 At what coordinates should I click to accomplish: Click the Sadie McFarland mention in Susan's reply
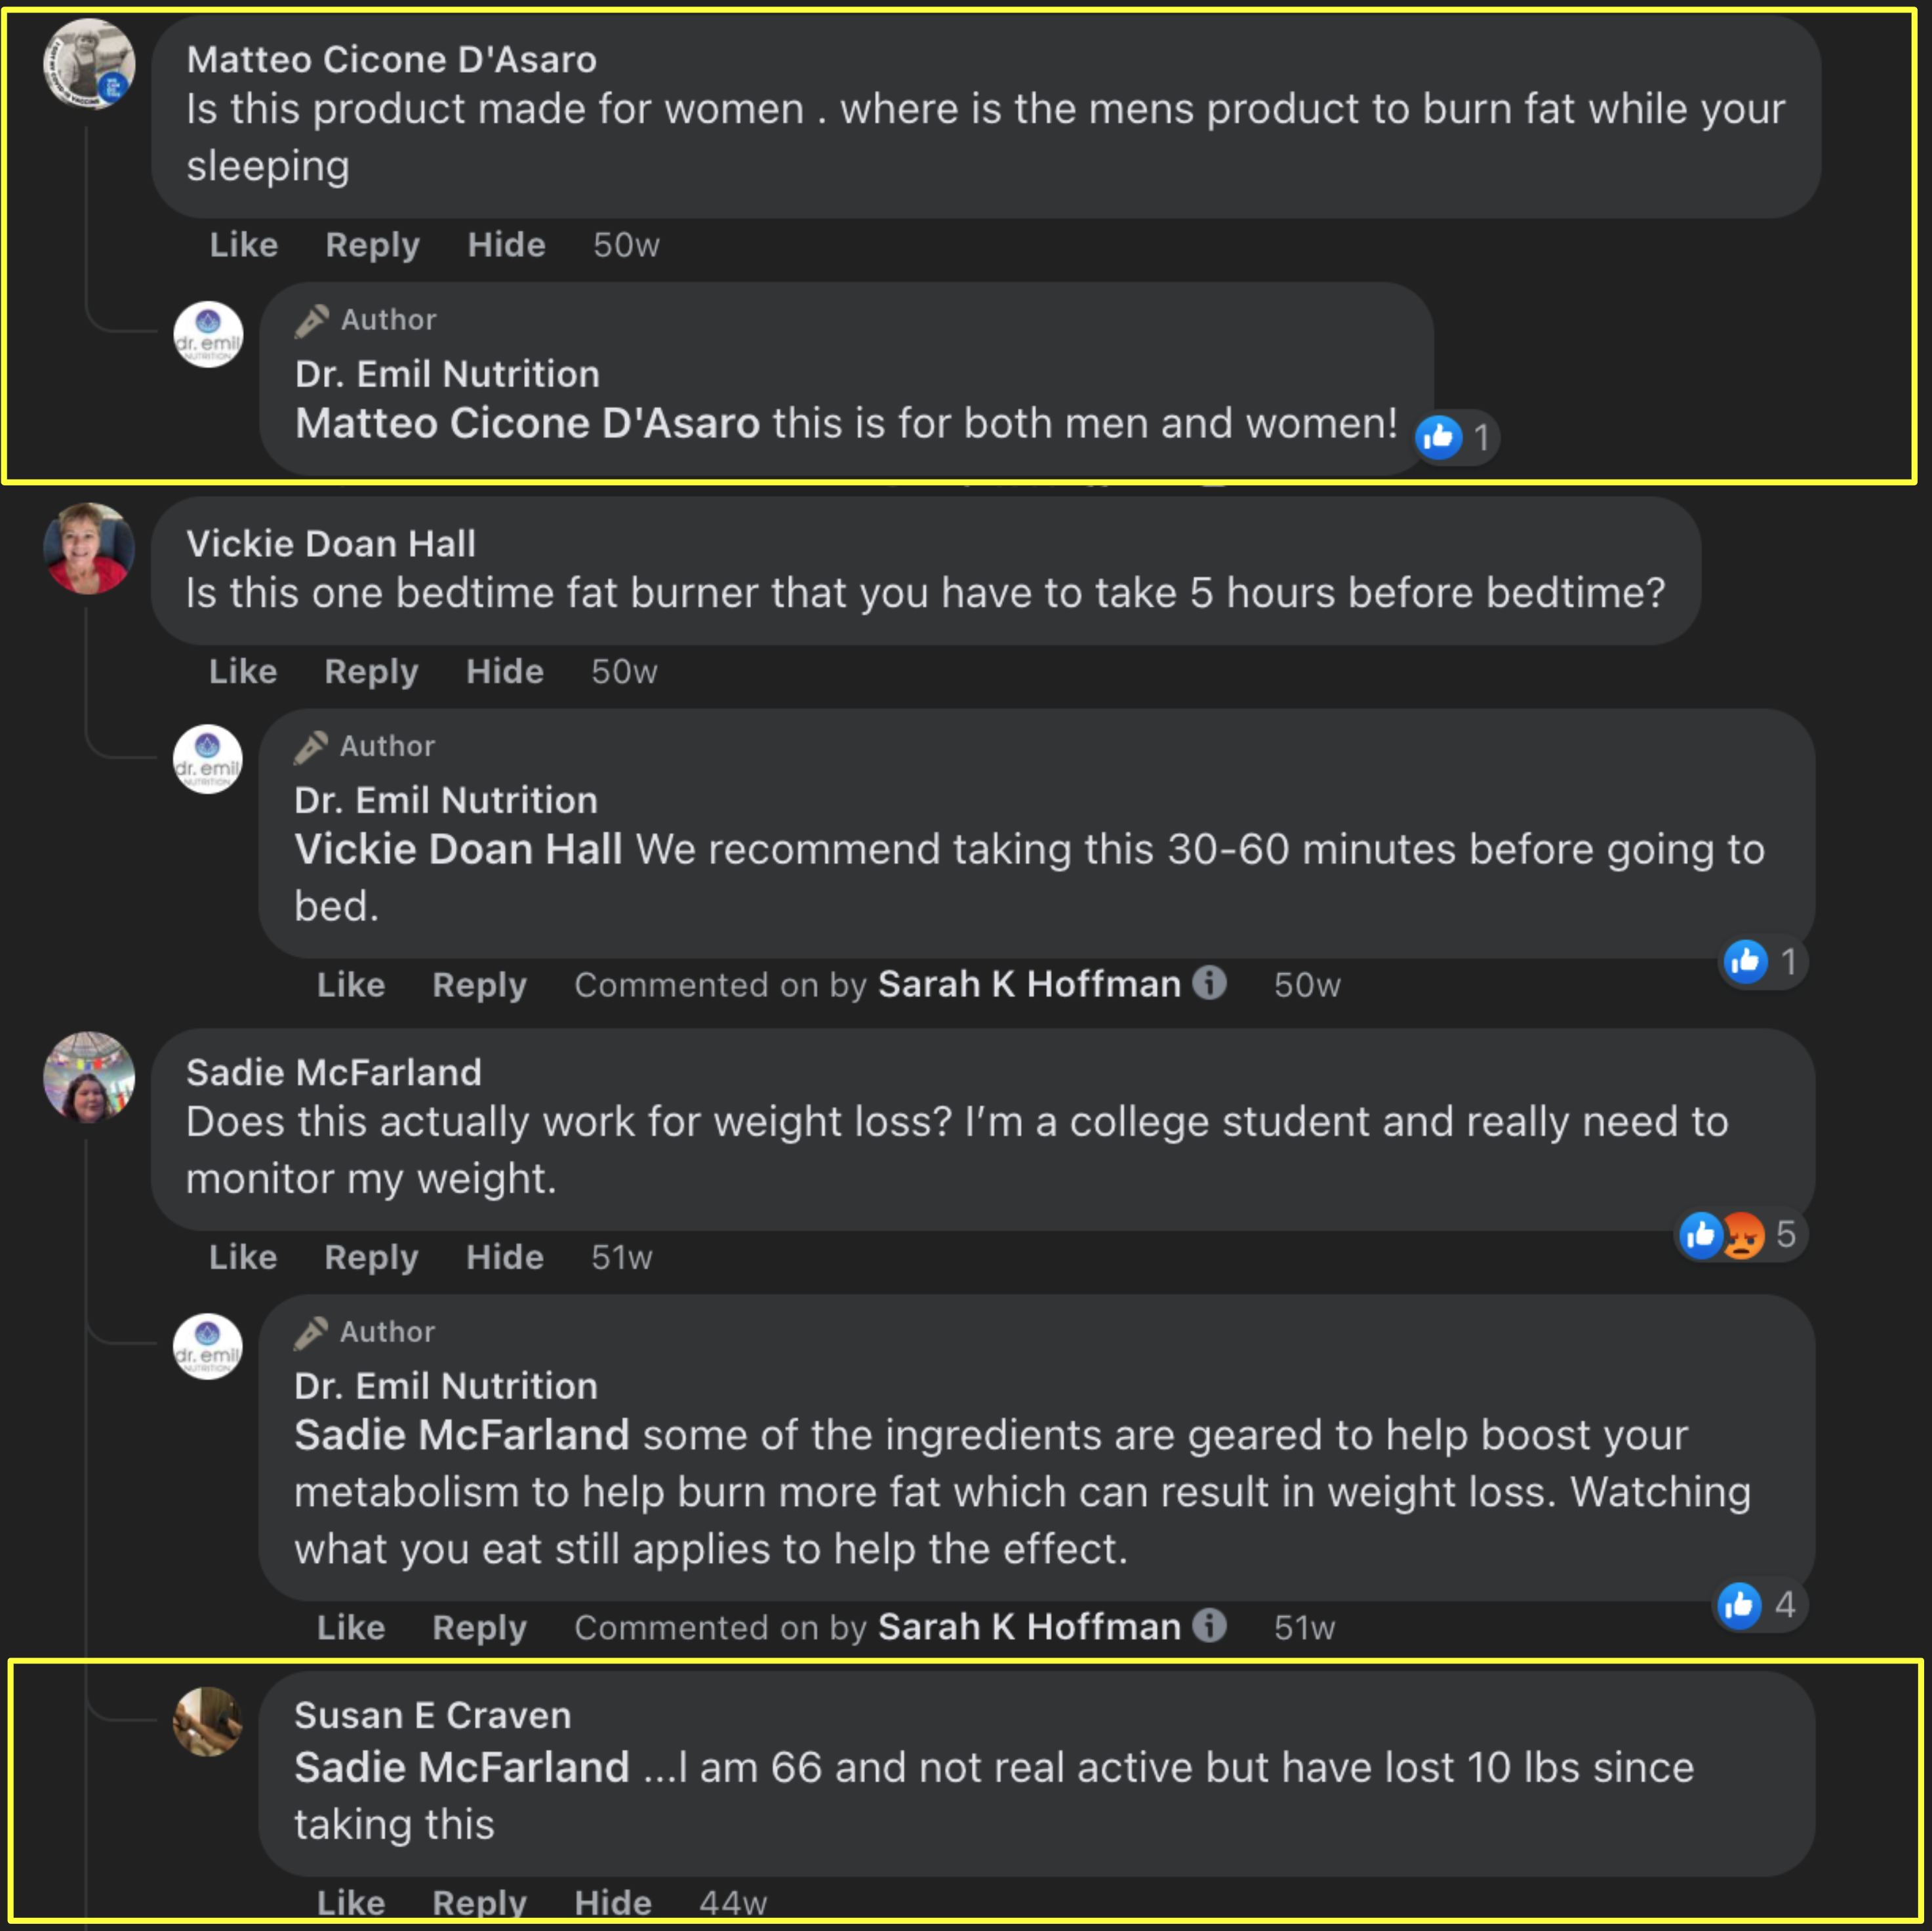pyautogui.click(x=461, y=1768)
